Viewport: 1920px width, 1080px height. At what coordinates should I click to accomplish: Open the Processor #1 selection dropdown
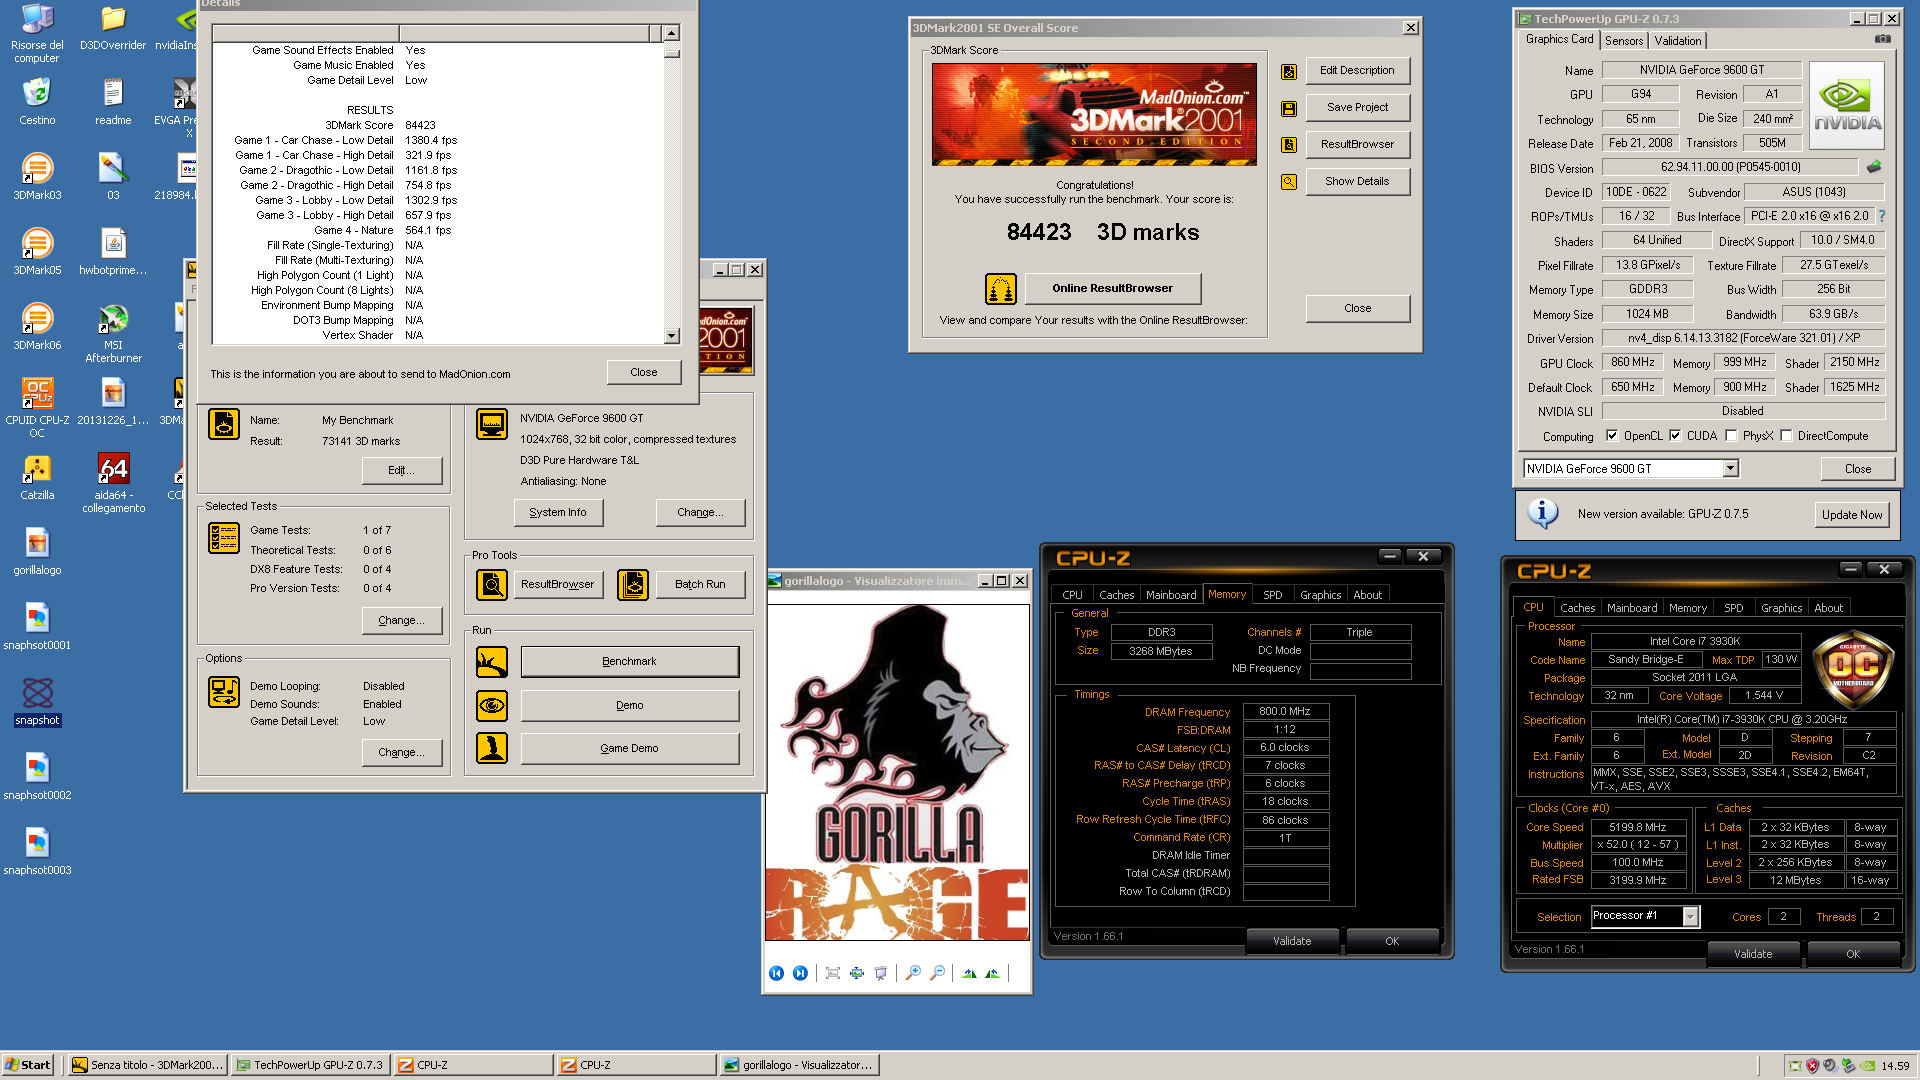pyautogui.click(x=1691, y=917)
